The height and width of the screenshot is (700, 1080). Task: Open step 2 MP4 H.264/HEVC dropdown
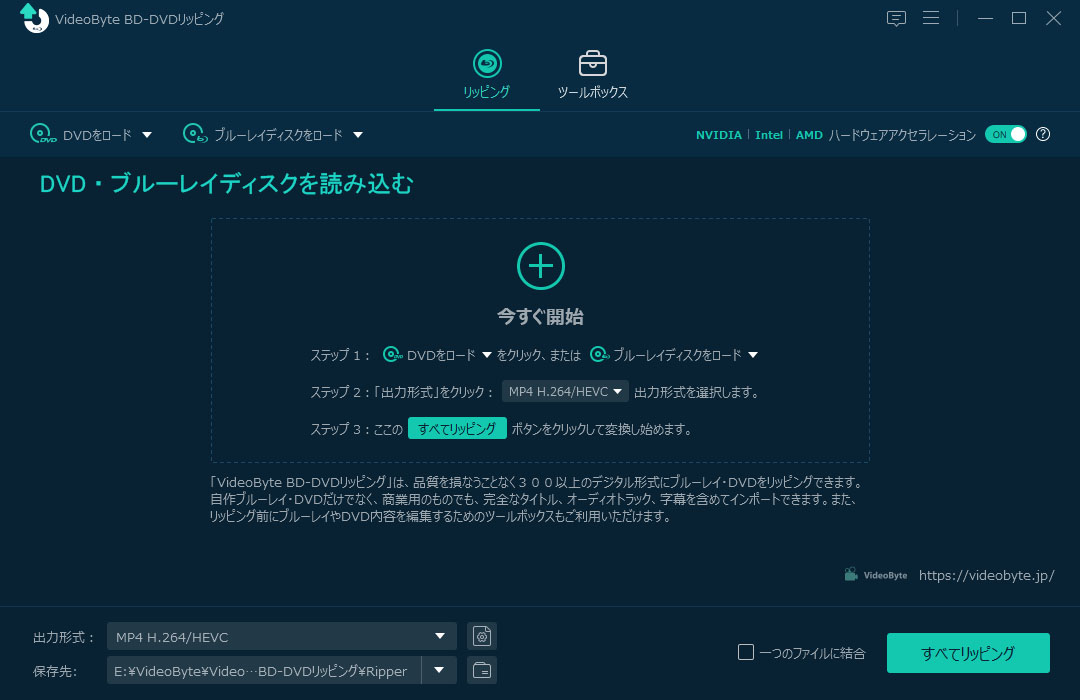(565, 391)
